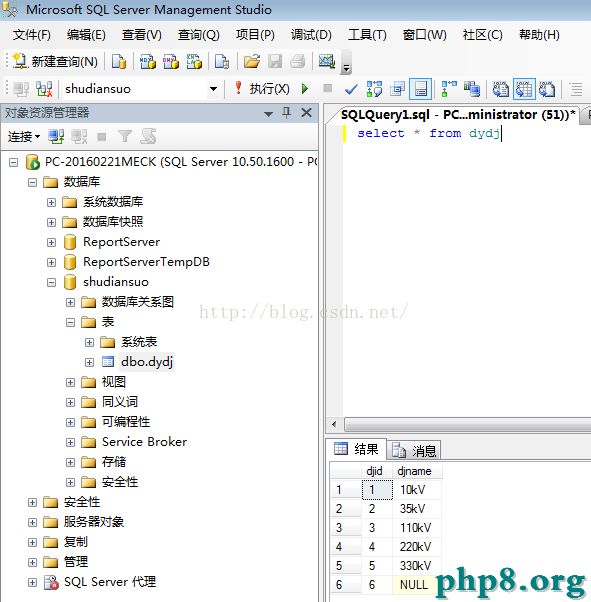Click the Database Engine Query icon
This screenshot has width=591, height=602.
[x=119, y=61]
